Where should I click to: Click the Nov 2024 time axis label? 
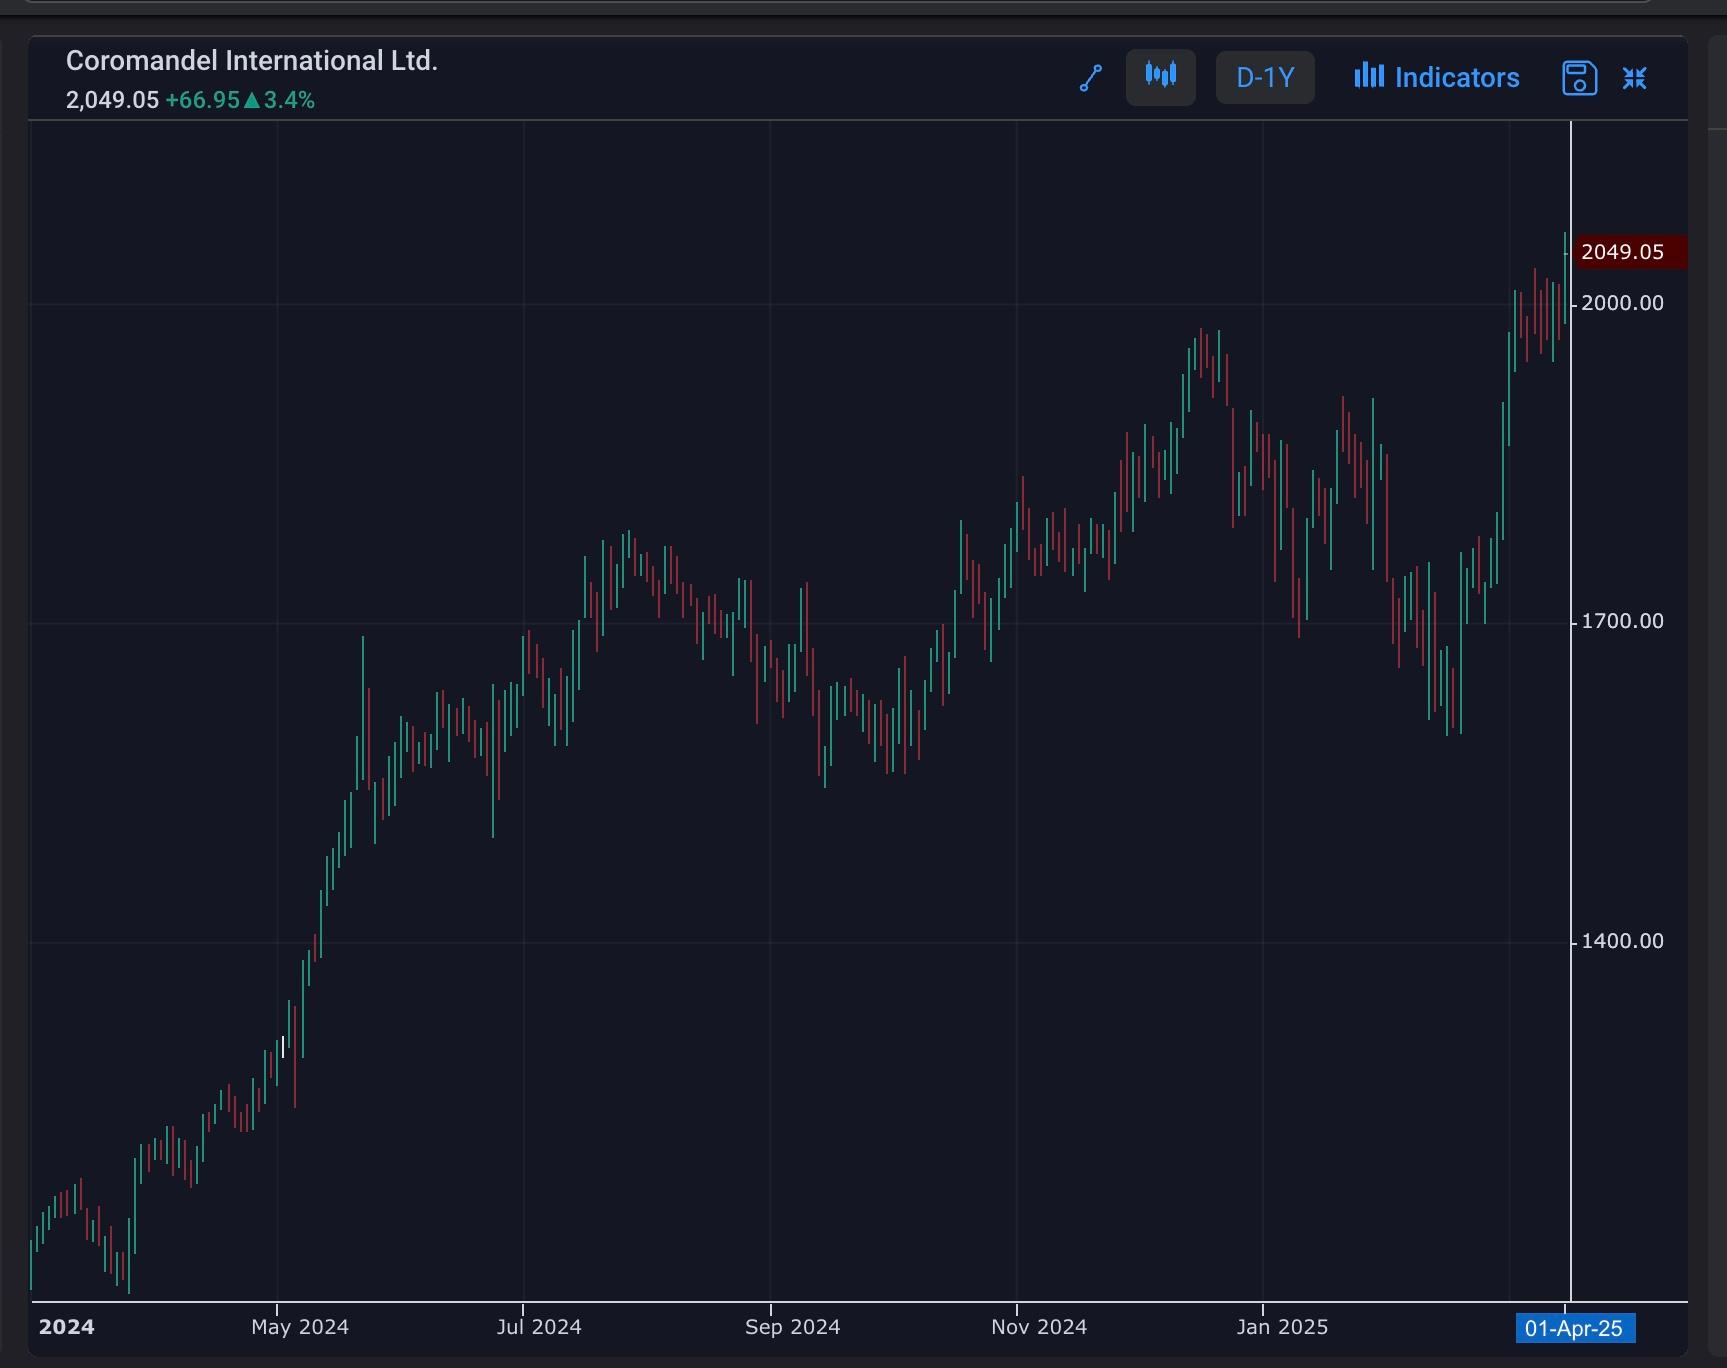coord(1039,1327)
